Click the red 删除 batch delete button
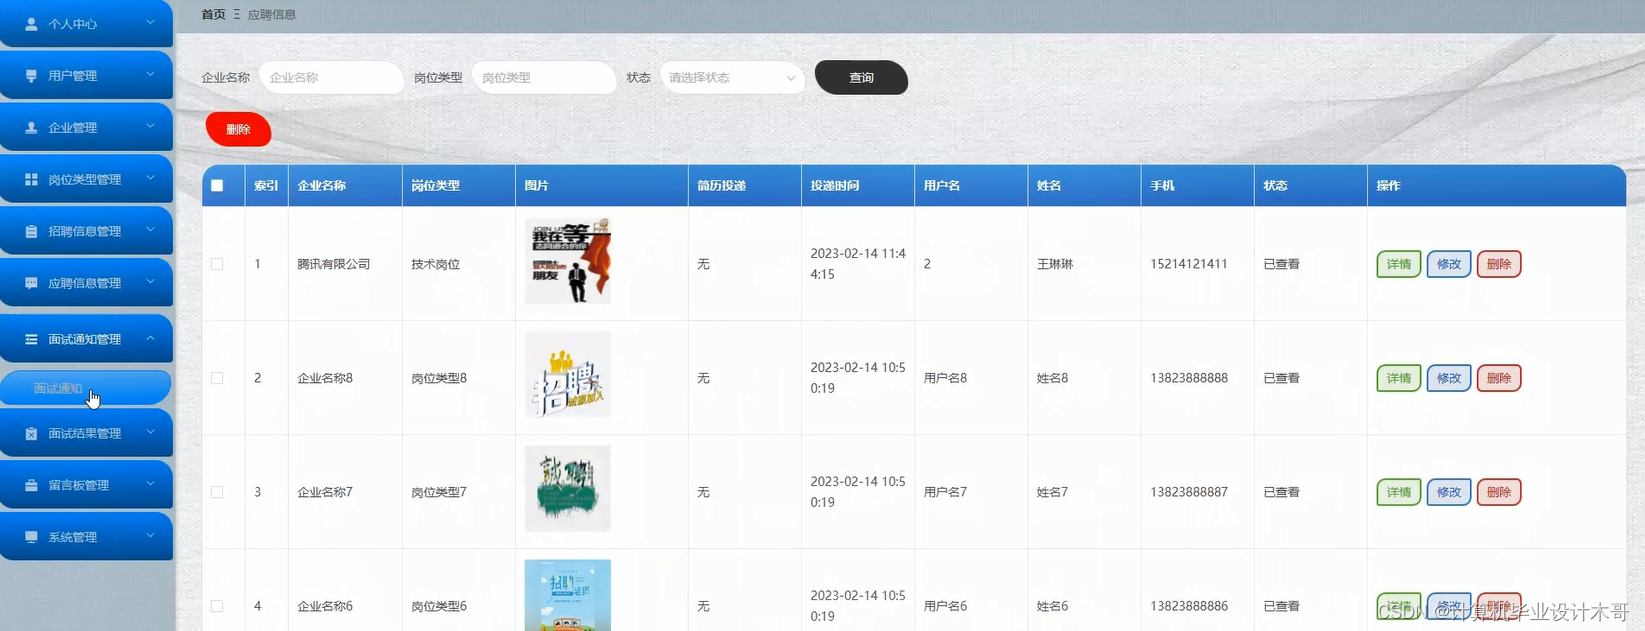 [x=238, y=129]
